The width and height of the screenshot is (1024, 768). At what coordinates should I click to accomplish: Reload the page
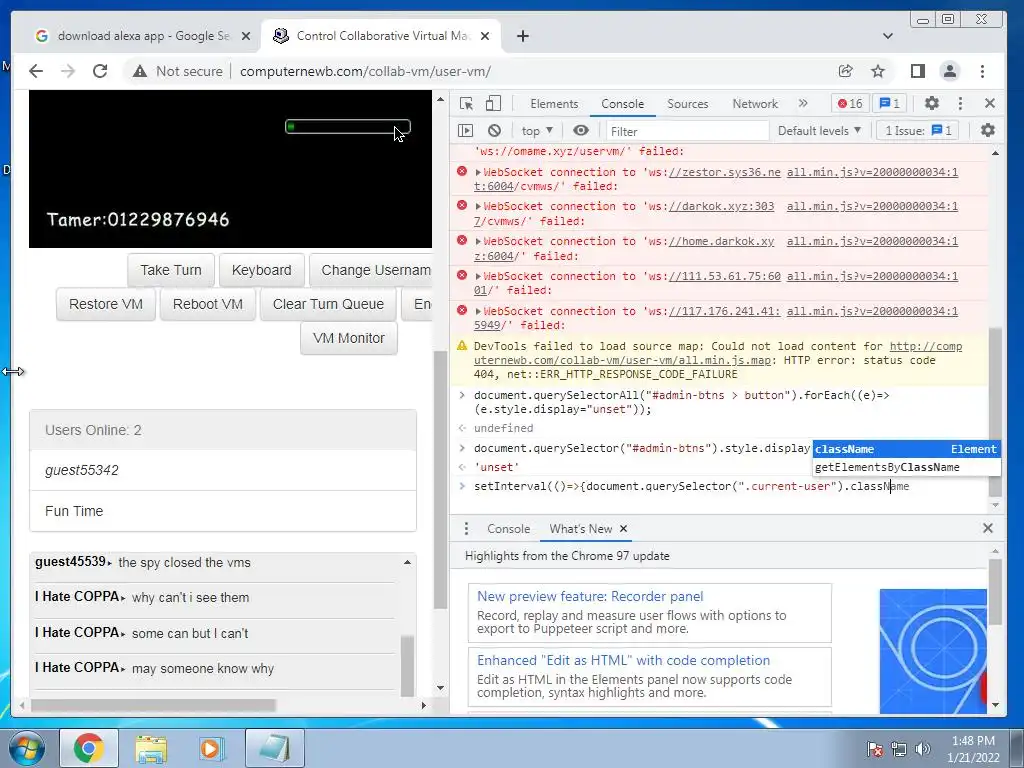point(100,71)
